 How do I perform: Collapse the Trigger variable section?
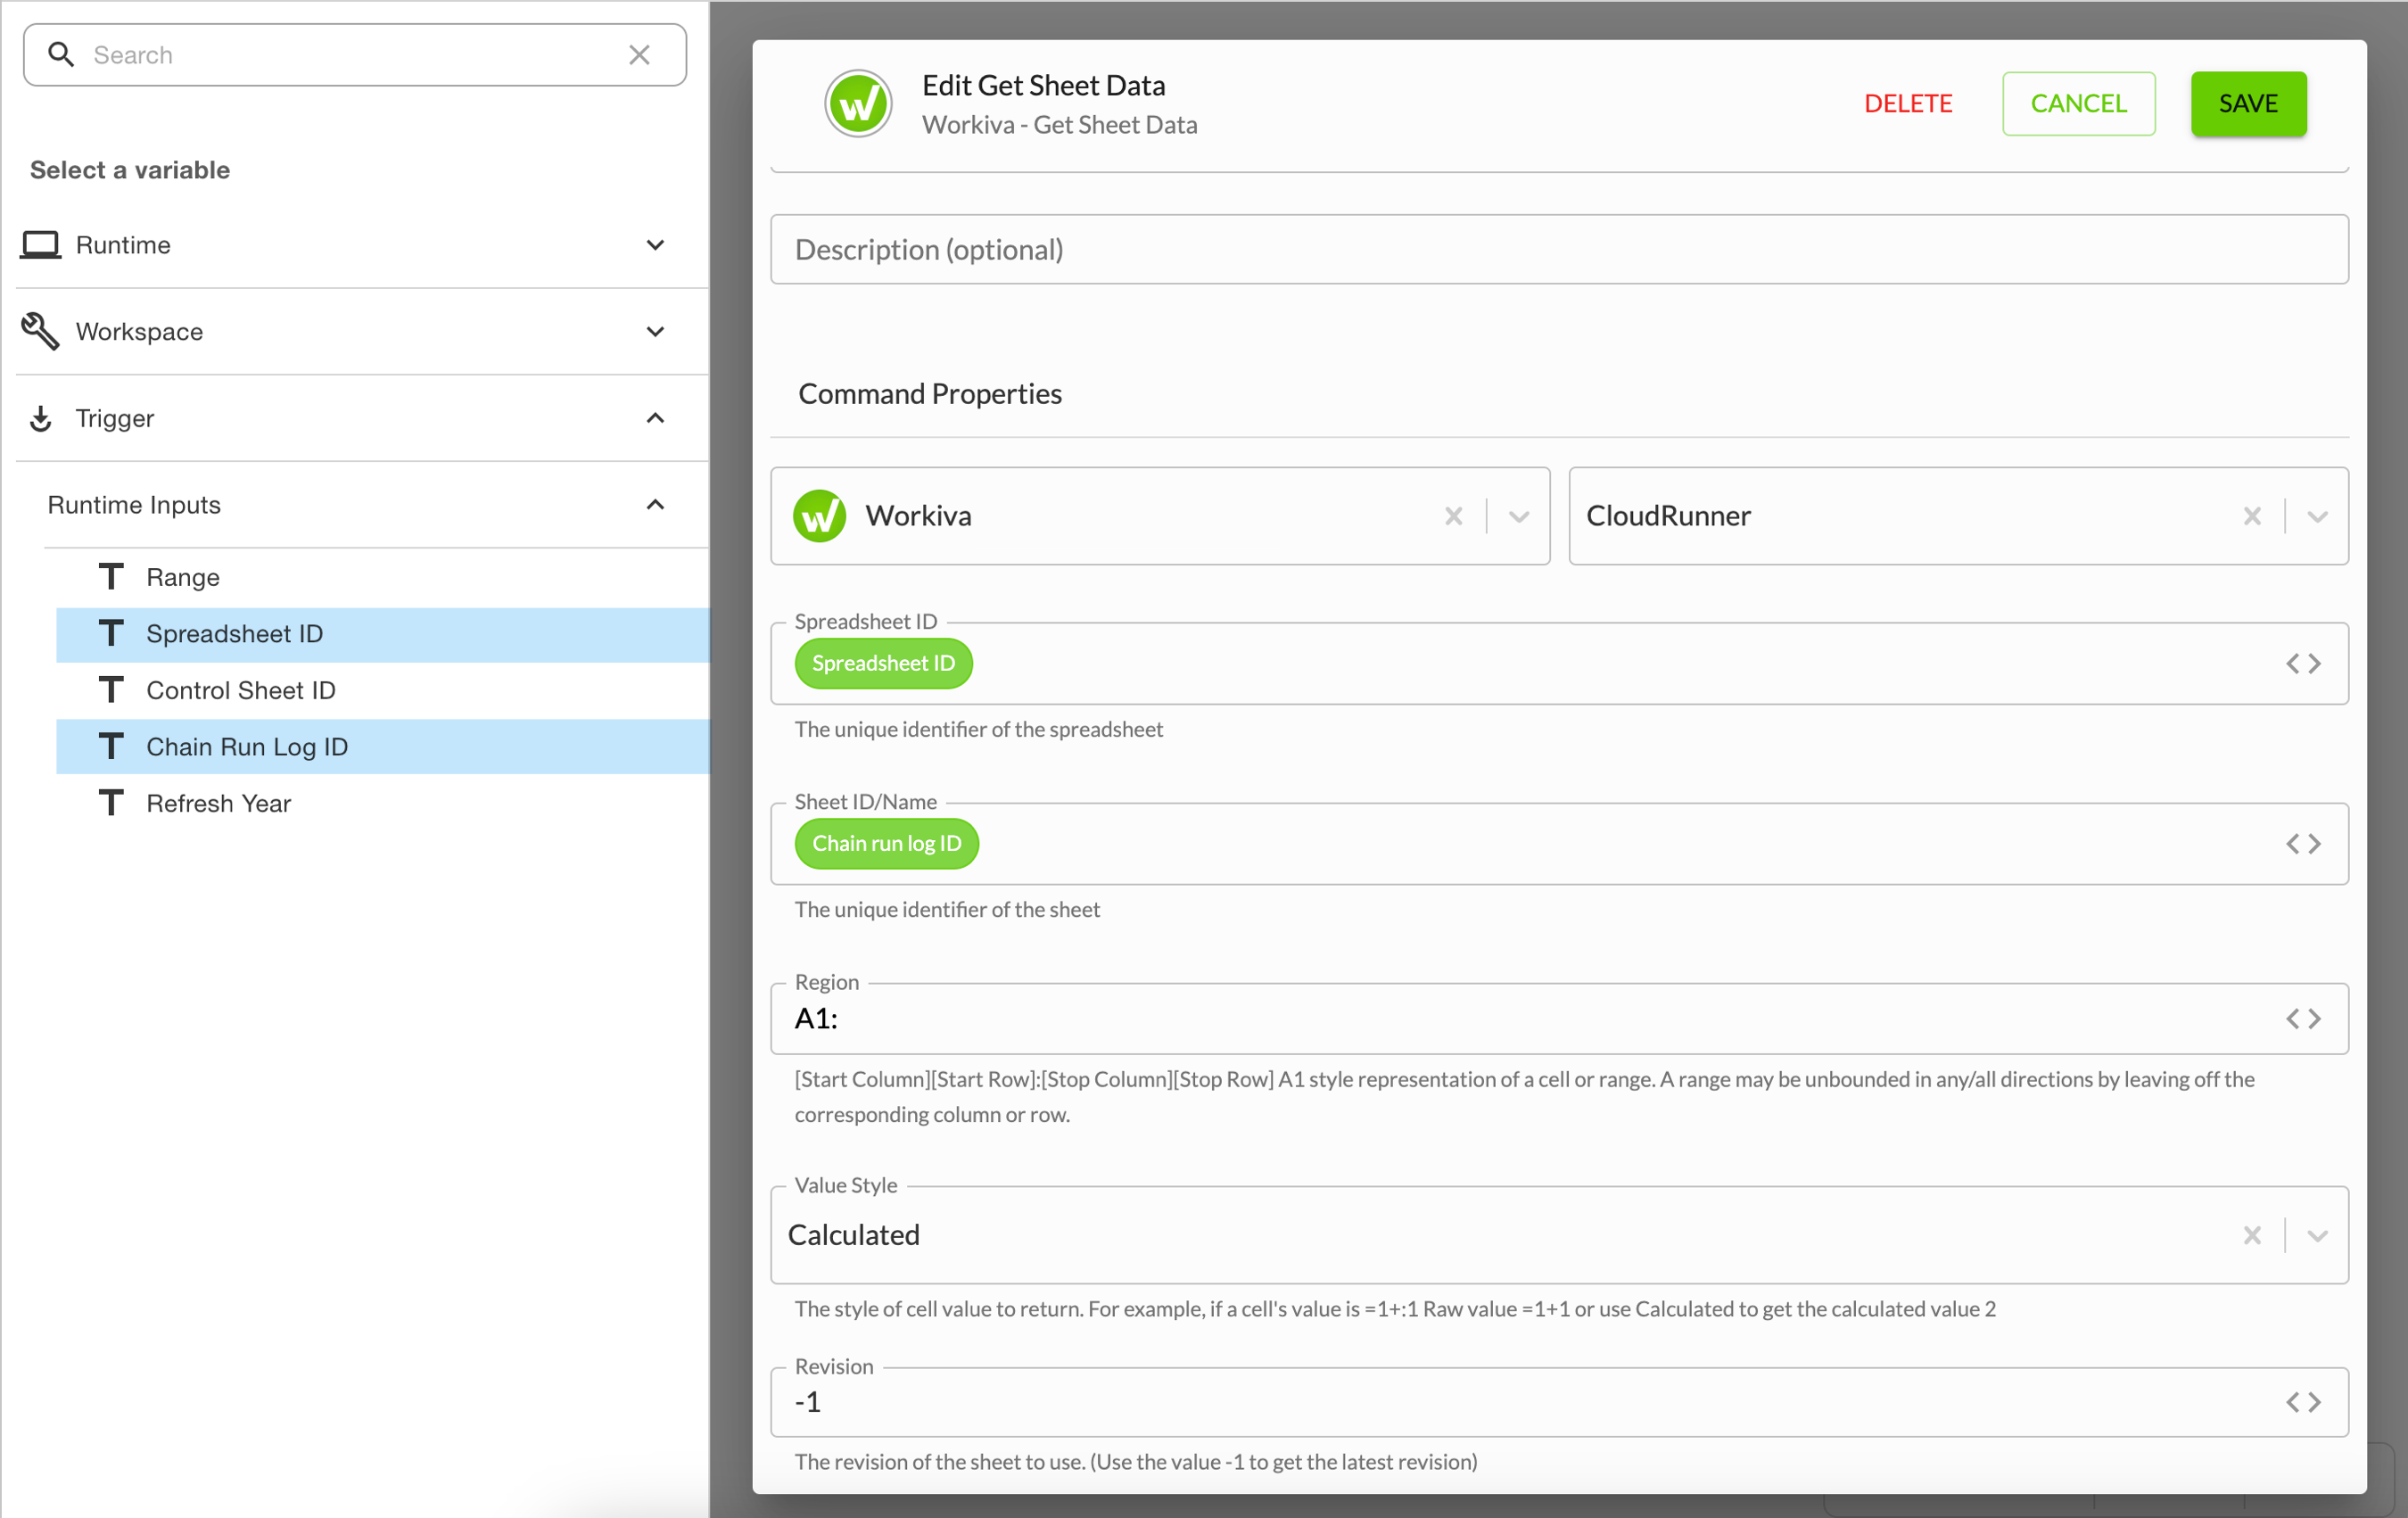click(655, 418)
